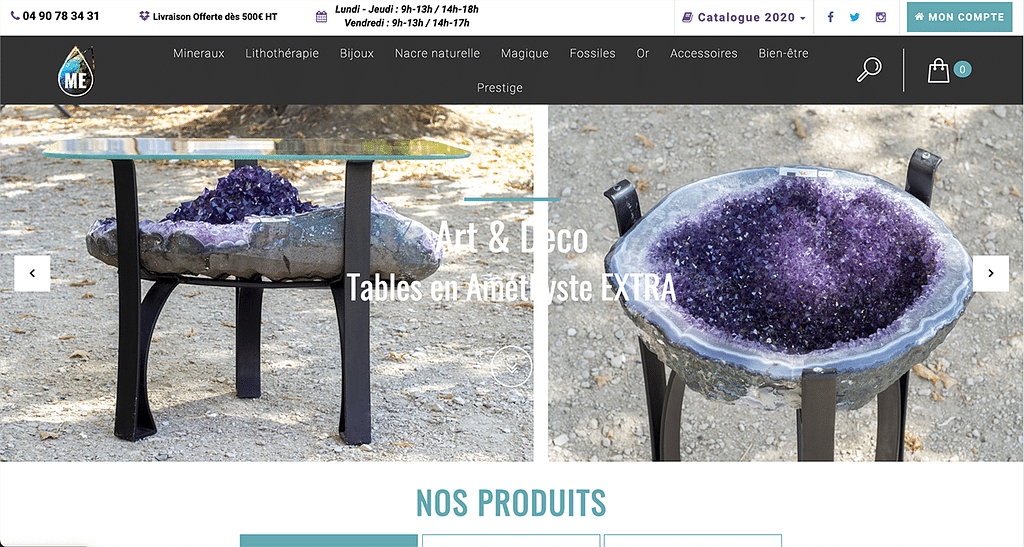Viewport: 1024px width, 547px height.
Task: Visit the Twitter profile icon
Action: pos(855,17)
